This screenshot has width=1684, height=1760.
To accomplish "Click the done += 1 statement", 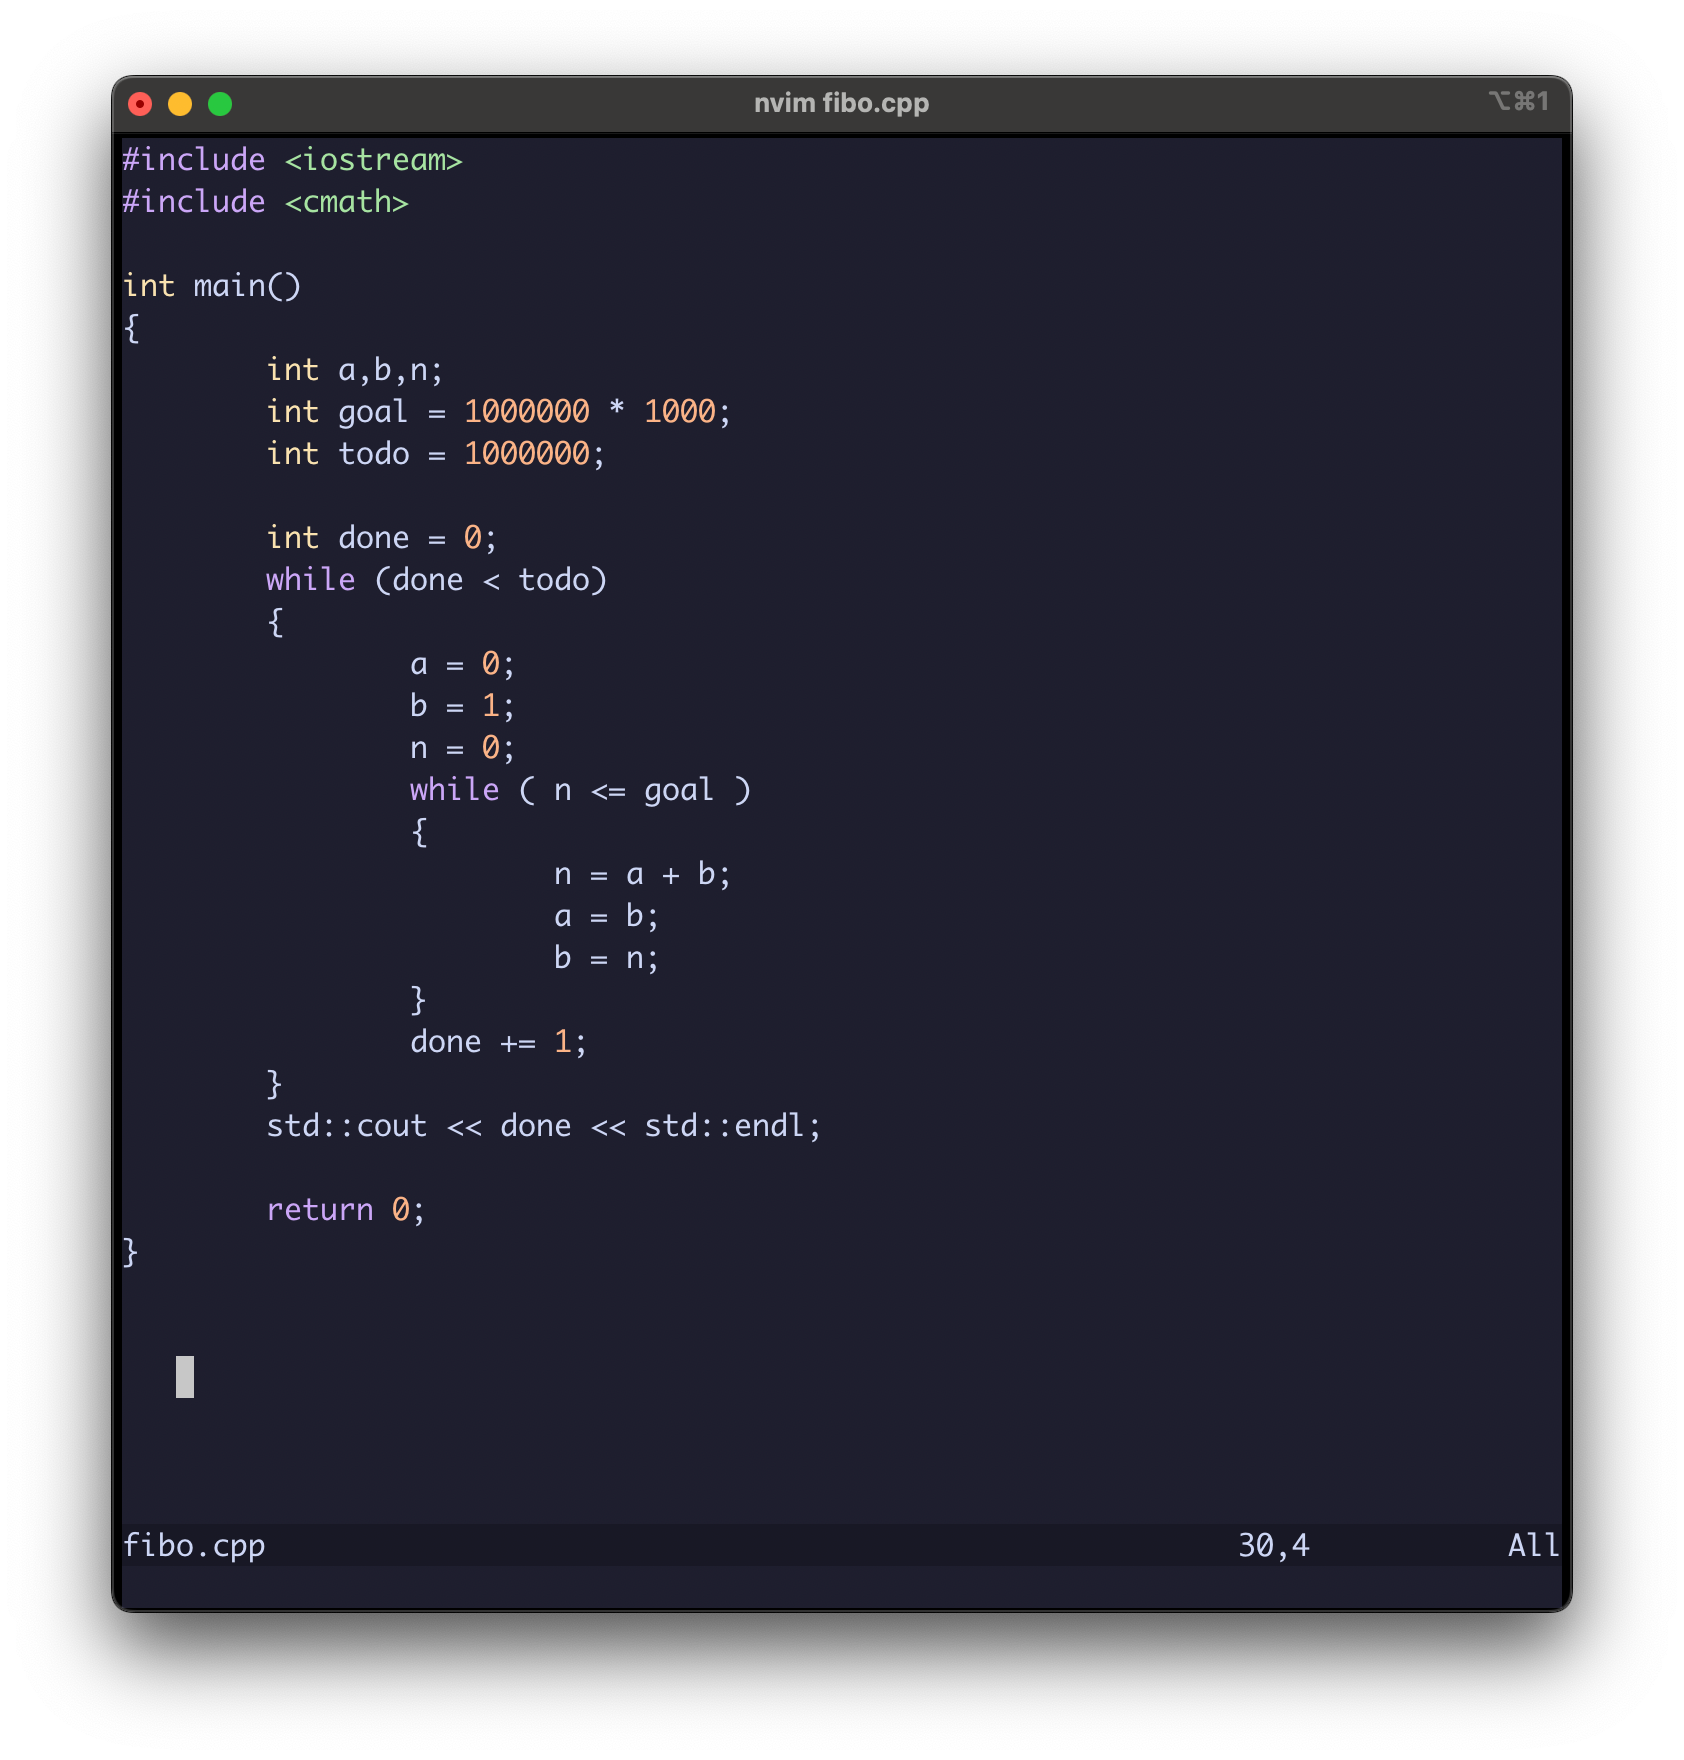I will pyautogui.click(x=497, y=1041).
